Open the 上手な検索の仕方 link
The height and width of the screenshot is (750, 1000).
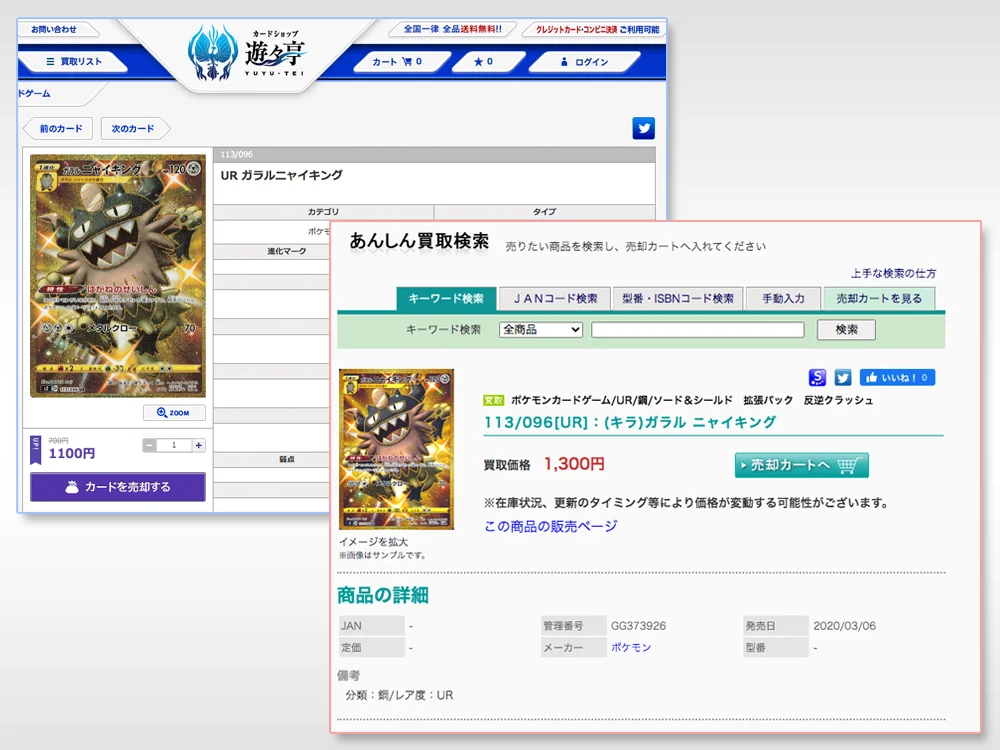point(893,274)
